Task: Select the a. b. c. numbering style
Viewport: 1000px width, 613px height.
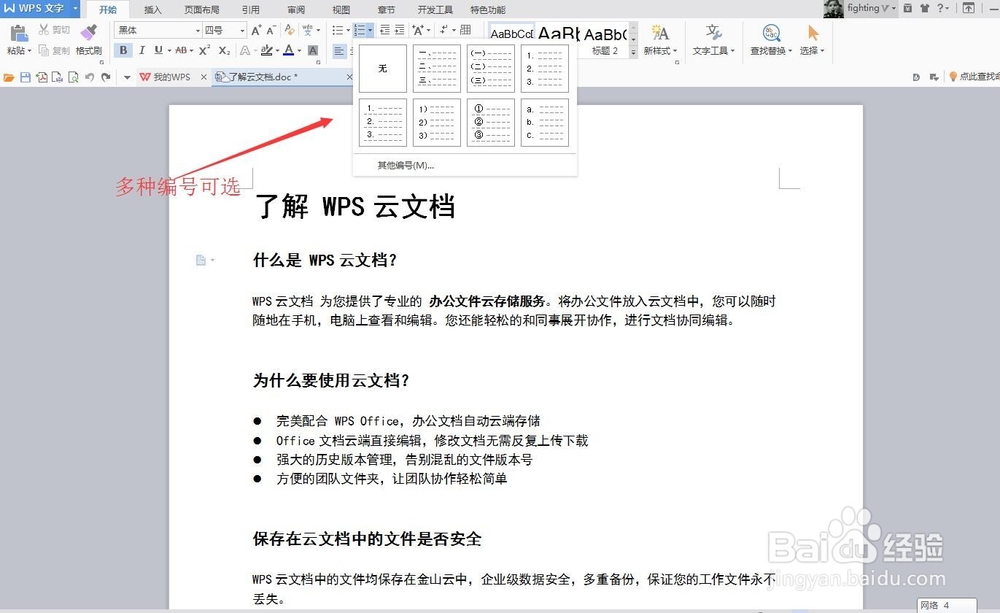Action: click(x=545, y=122)
